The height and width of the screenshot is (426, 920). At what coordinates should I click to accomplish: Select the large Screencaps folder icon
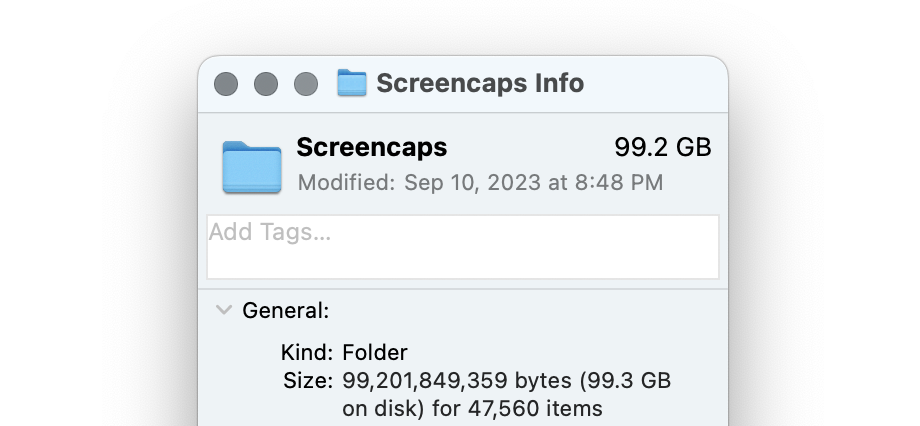point(252,166)
